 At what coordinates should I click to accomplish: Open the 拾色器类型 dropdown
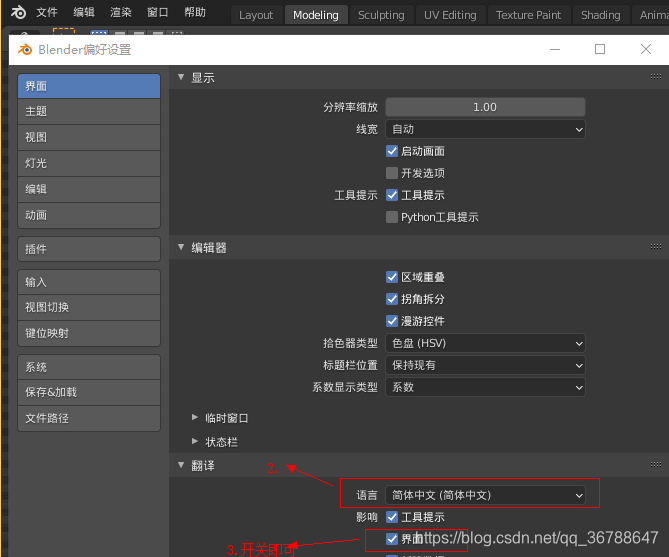tap(485, 344)
